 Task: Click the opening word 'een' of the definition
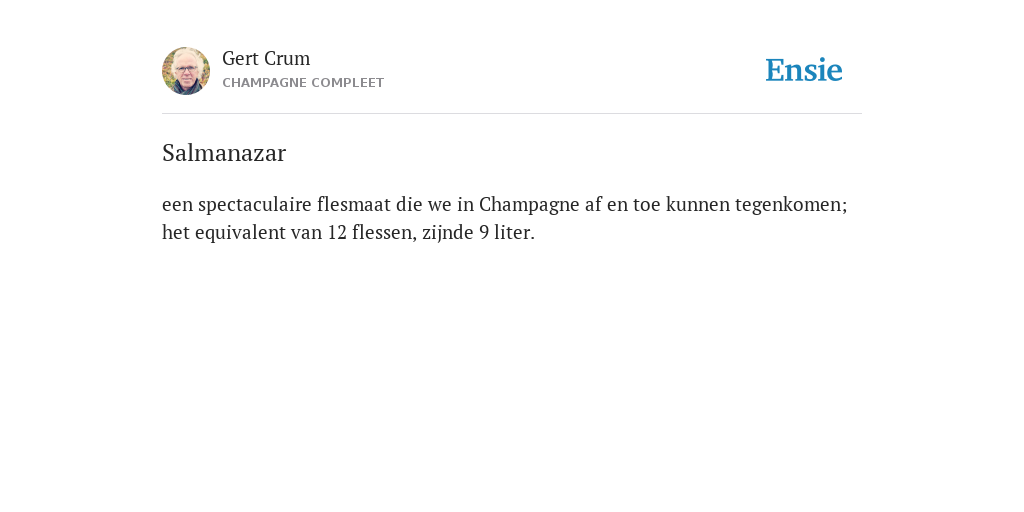178,205
